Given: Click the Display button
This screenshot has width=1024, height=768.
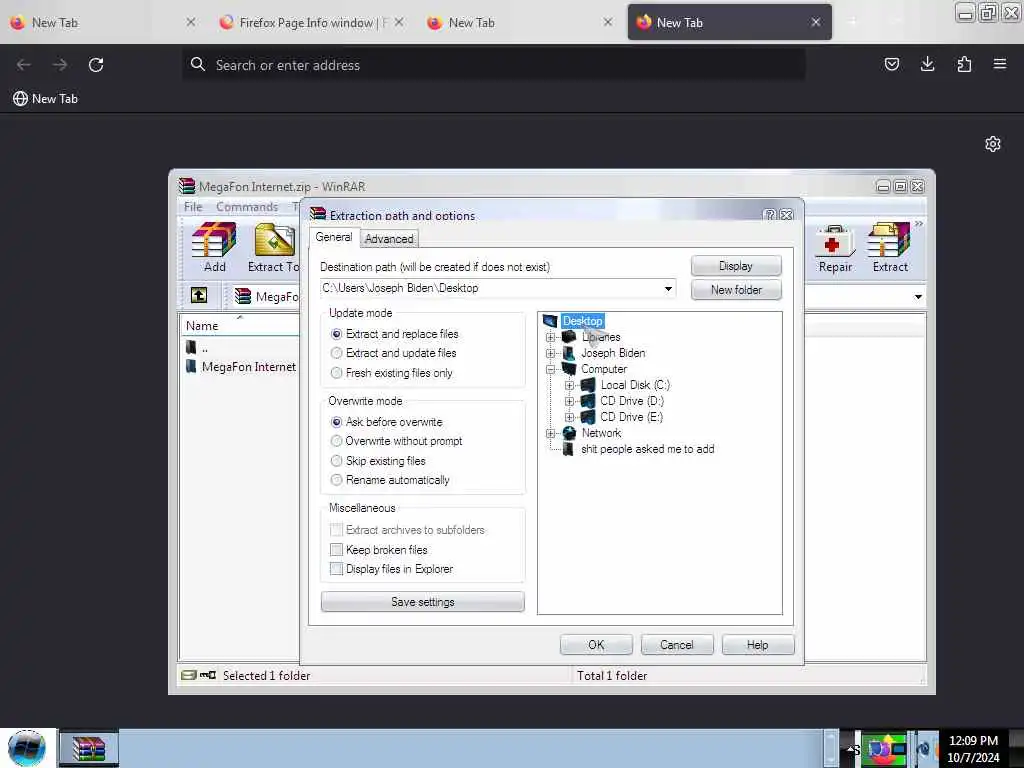Looking at the screenshot, I should coord(736,266).
